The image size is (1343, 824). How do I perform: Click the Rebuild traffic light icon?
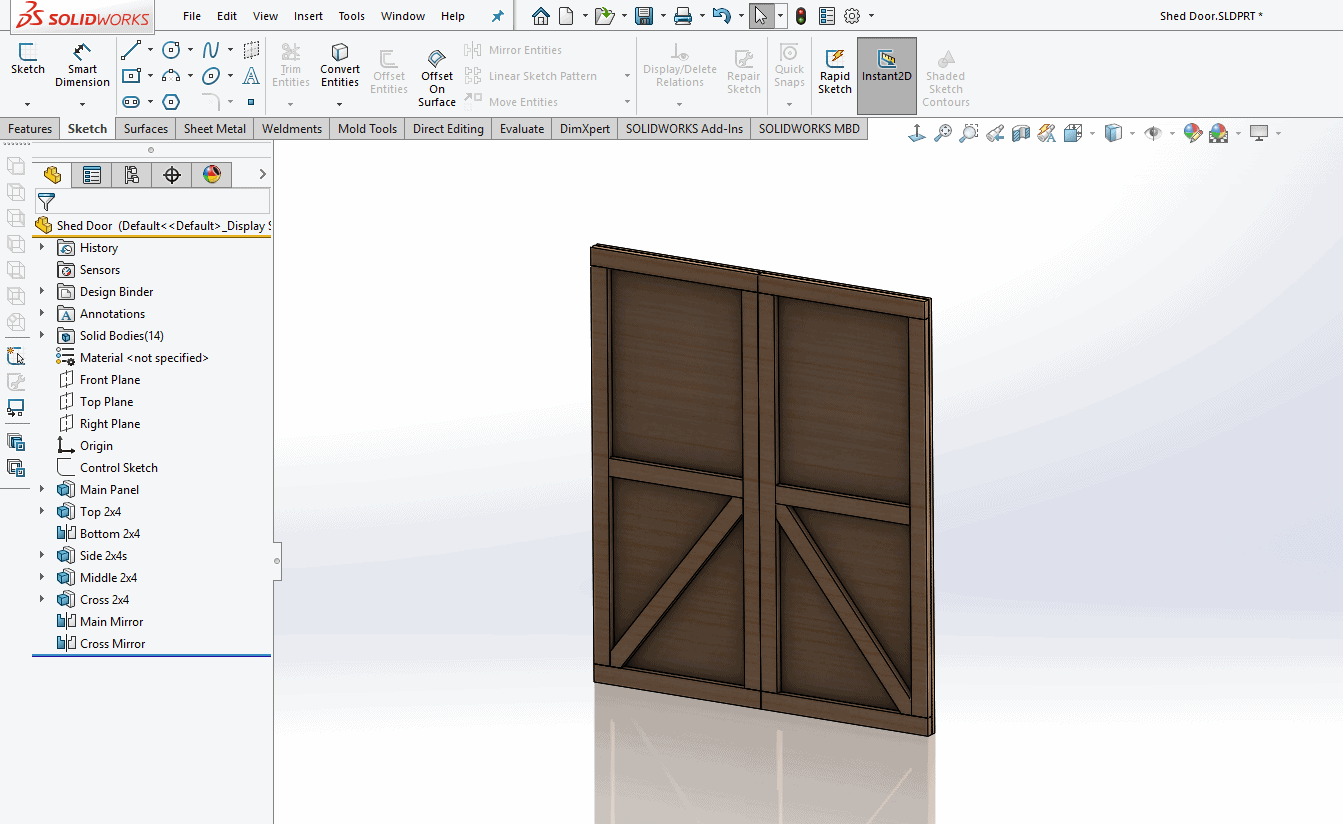coord(801,16)
